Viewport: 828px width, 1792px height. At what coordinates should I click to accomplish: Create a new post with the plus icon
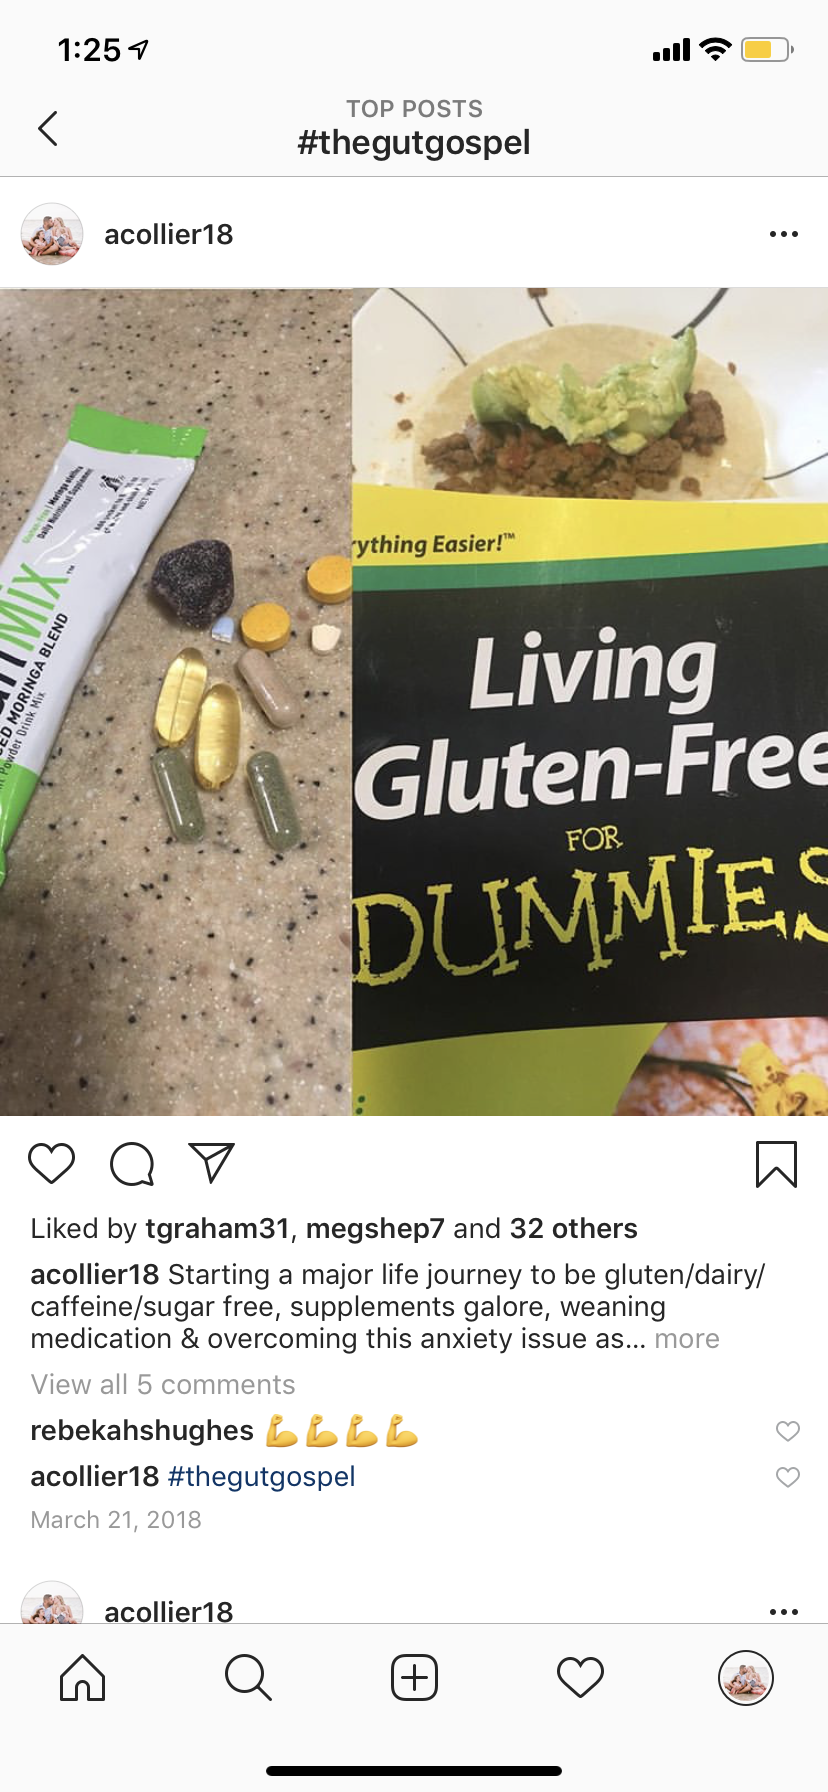pyautogui.click(x=414, y=1677)
